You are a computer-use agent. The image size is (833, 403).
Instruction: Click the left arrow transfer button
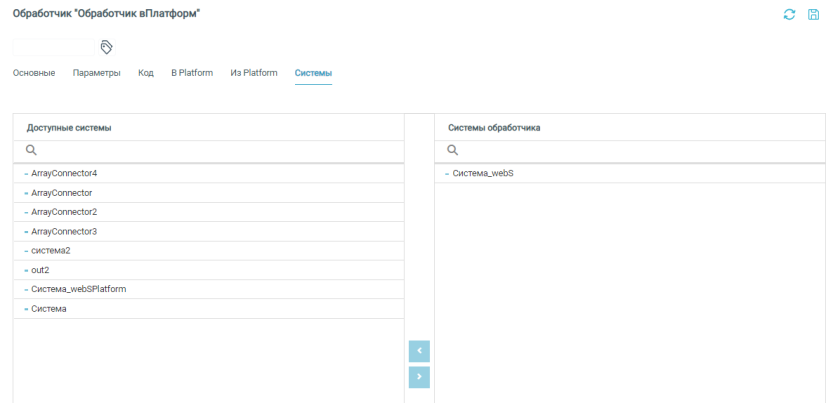pyautogui.click(x=419, y=351)
